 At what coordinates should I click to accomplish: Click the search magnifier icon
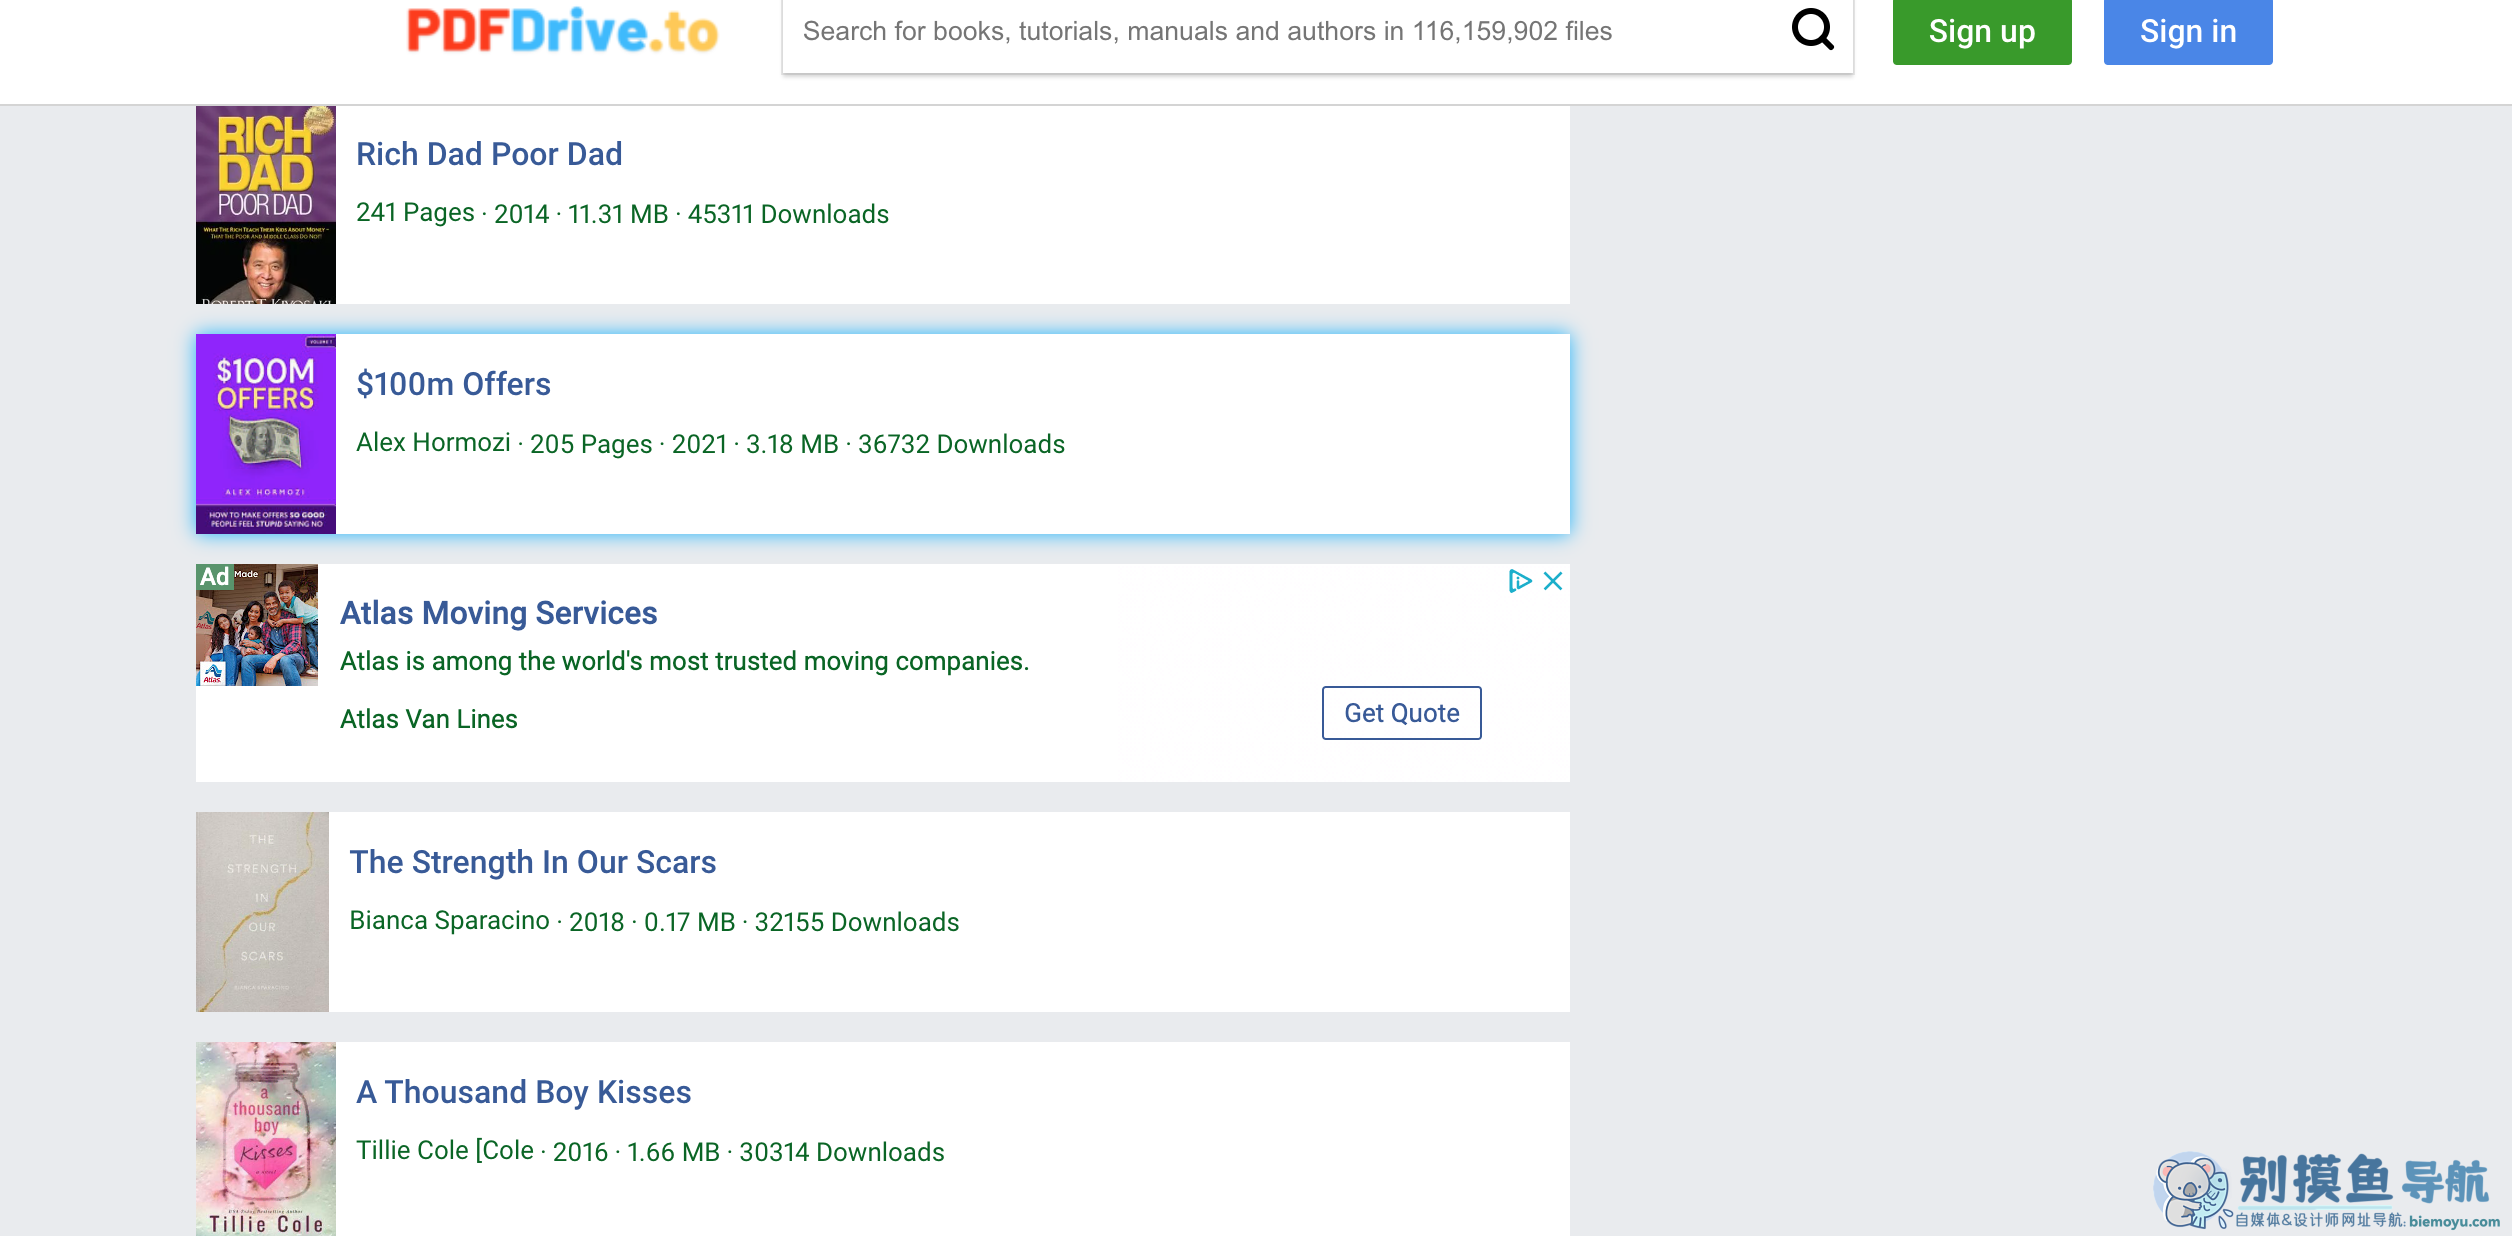(1811, 30)
